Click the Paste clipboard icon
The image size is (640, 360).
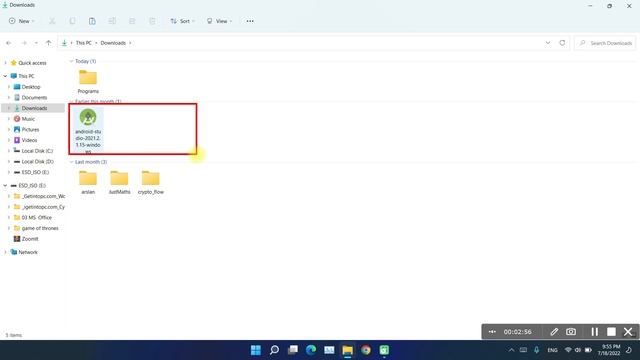click(x=92, y=21)
